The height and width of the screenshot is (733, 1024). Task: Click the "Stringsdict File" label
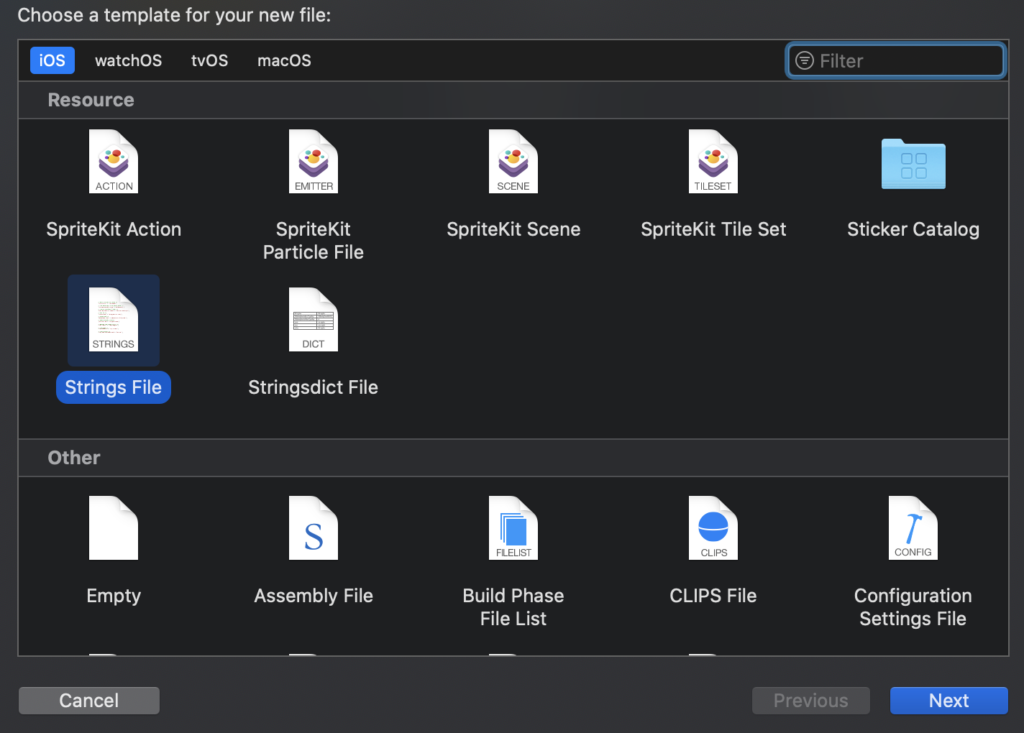[313, 387]
